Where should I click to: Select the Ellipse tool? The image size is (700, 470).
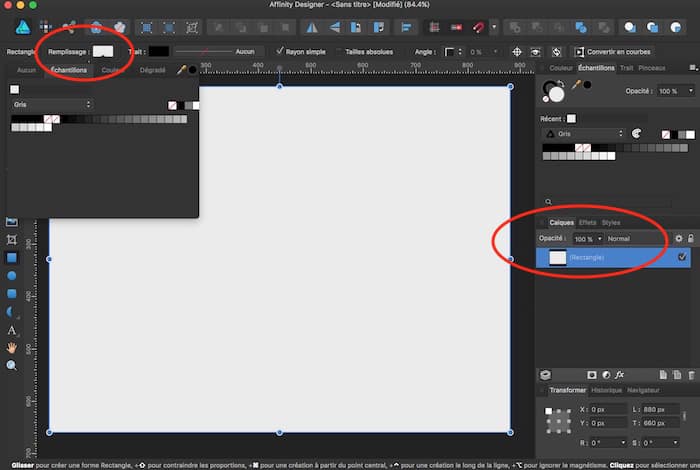point(12,275)
